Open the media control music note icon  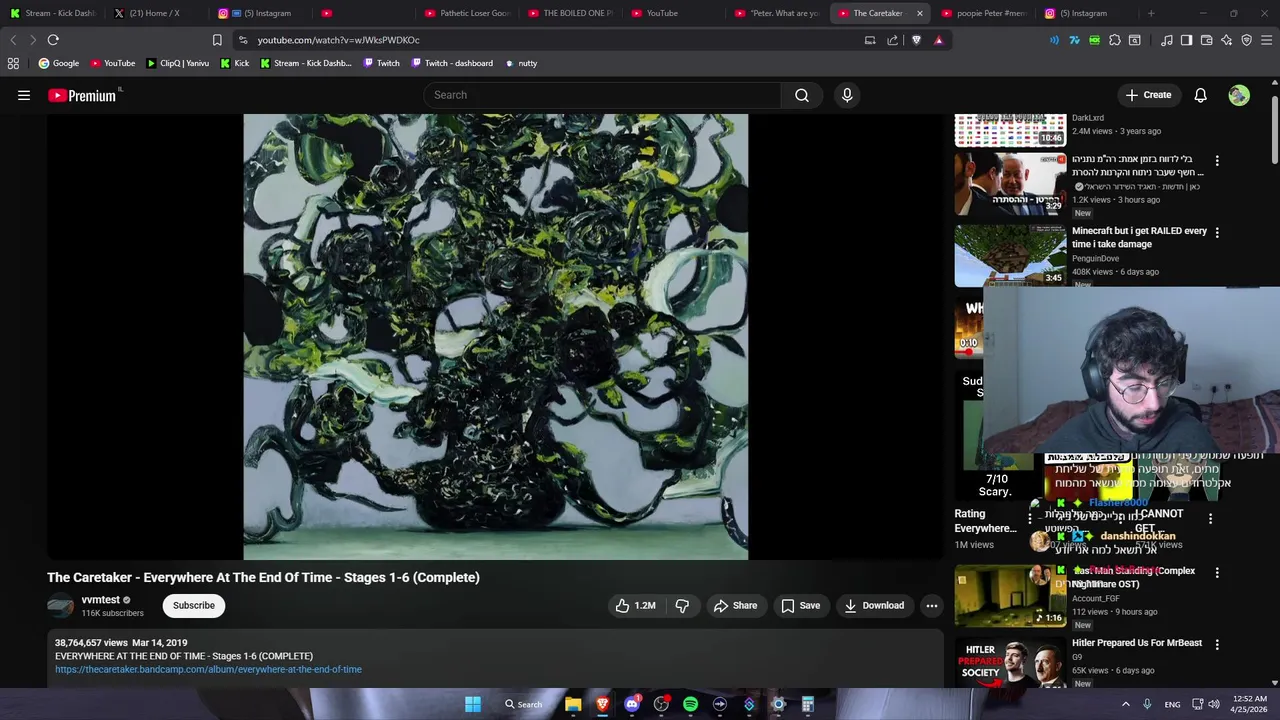1166,40
